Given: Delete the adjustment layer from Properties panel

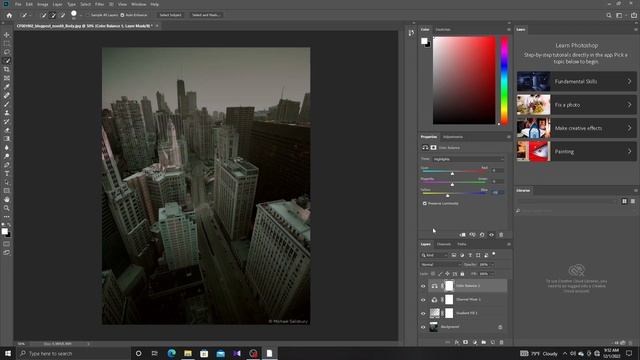Looking at the screenshot, I should (501, 235).
